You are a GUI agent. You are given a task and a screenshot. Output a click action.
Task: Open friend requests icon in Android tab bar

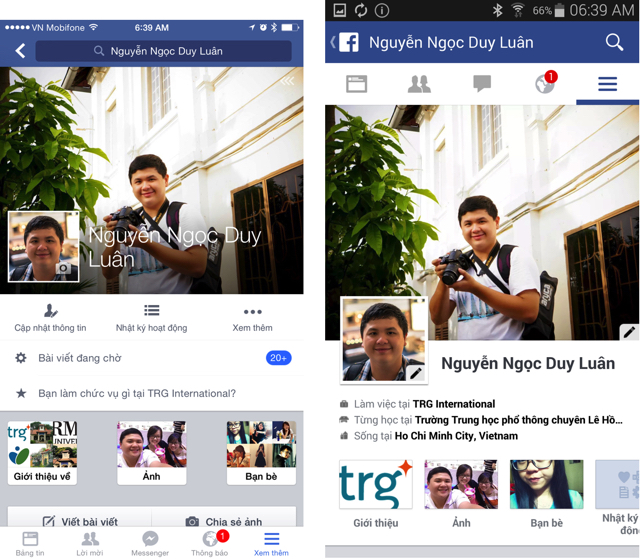419,84
